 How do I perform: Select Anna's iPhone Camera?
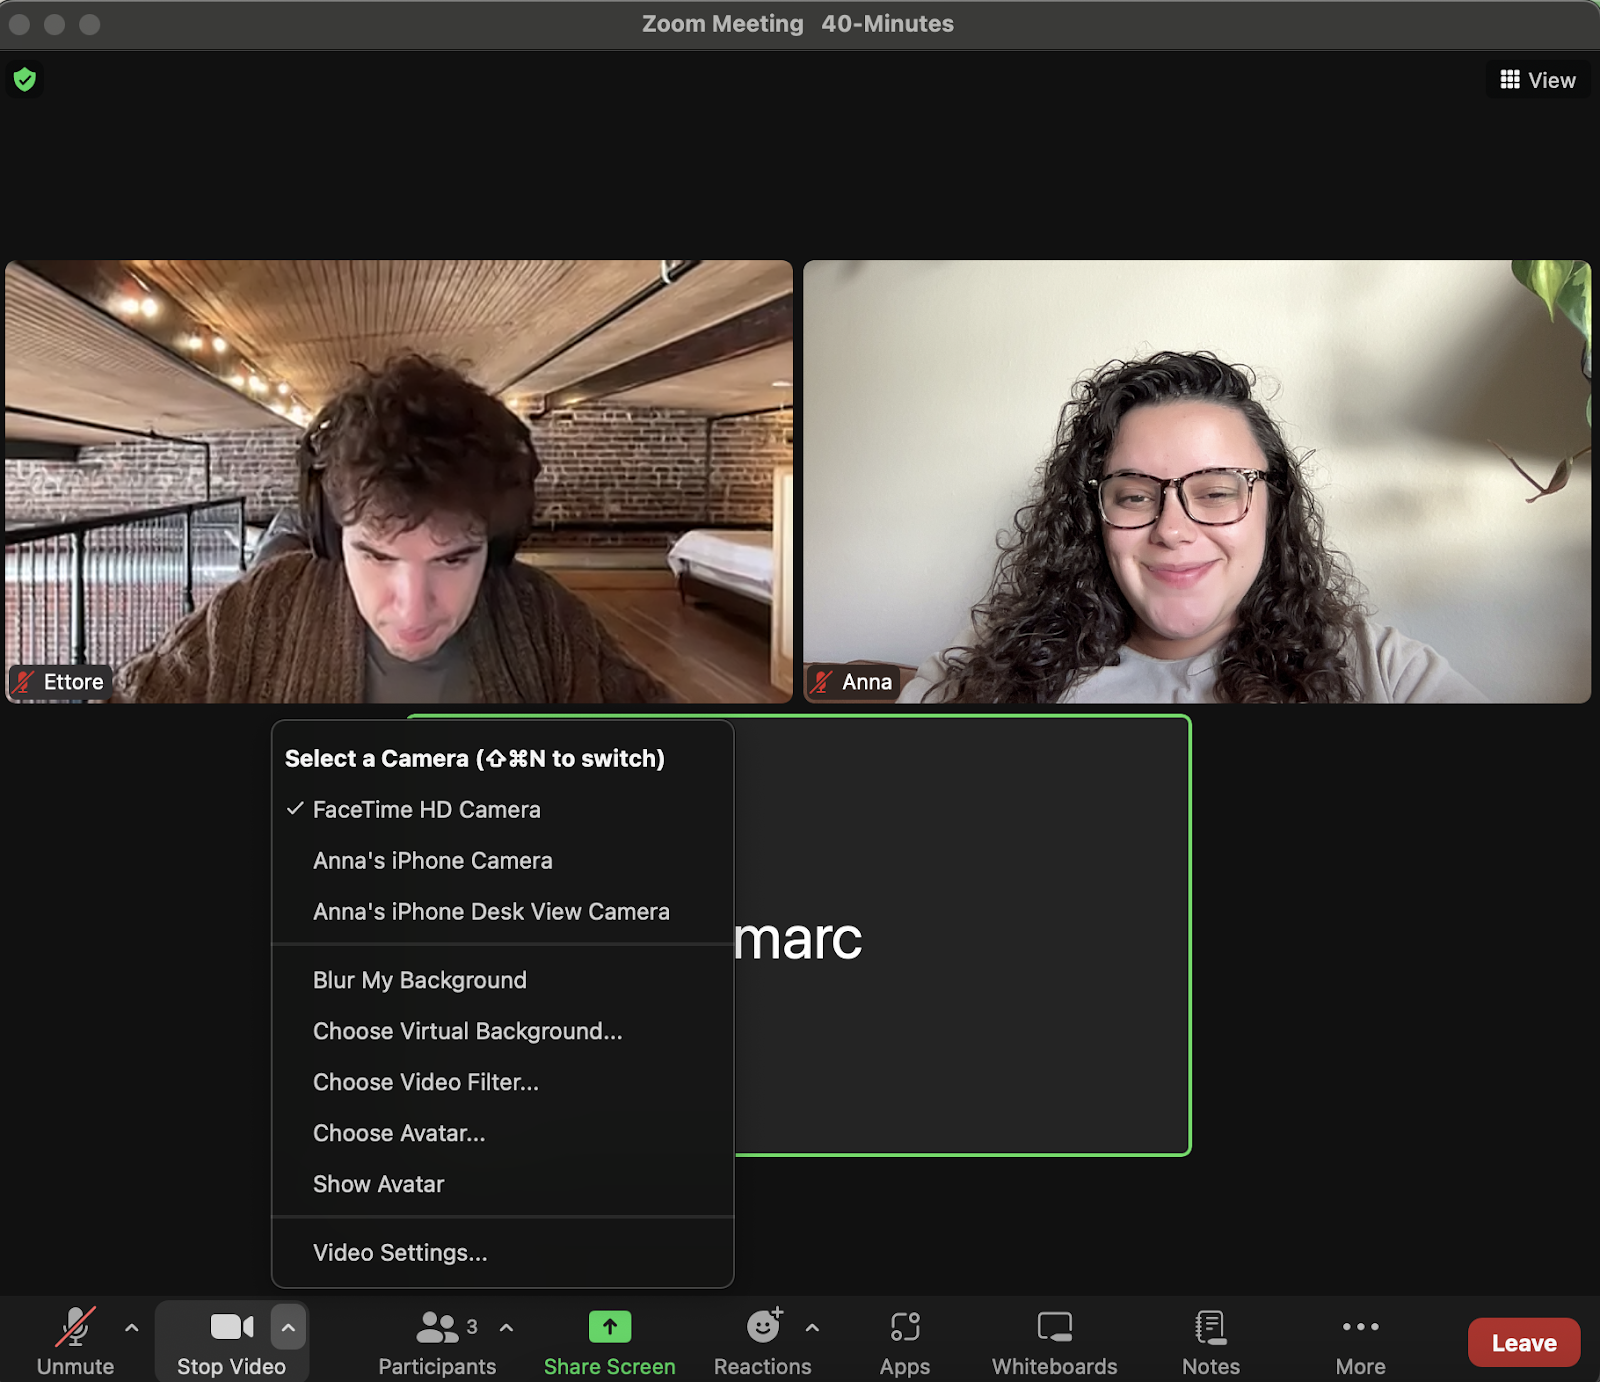click(x=433, y=860)
